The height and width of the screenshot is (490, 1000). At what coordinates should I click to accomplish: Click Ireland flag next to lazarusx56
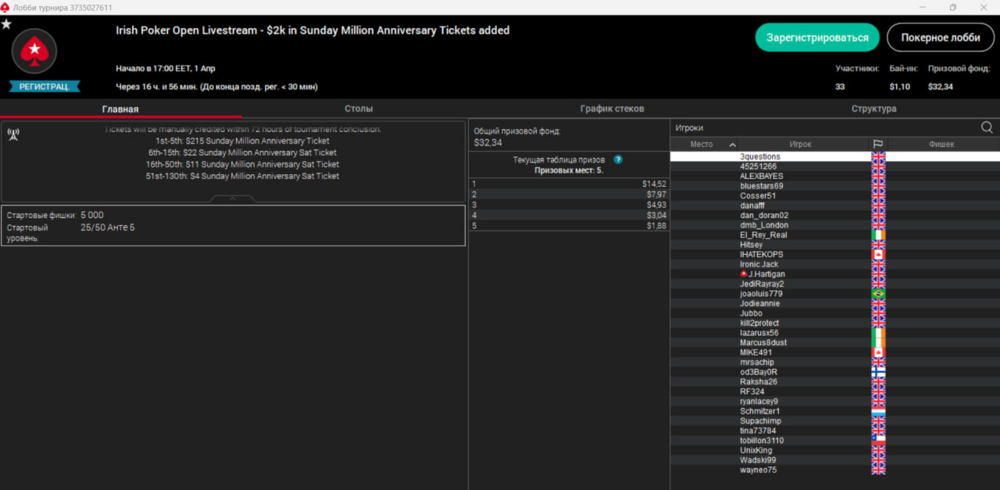(878, 333)
